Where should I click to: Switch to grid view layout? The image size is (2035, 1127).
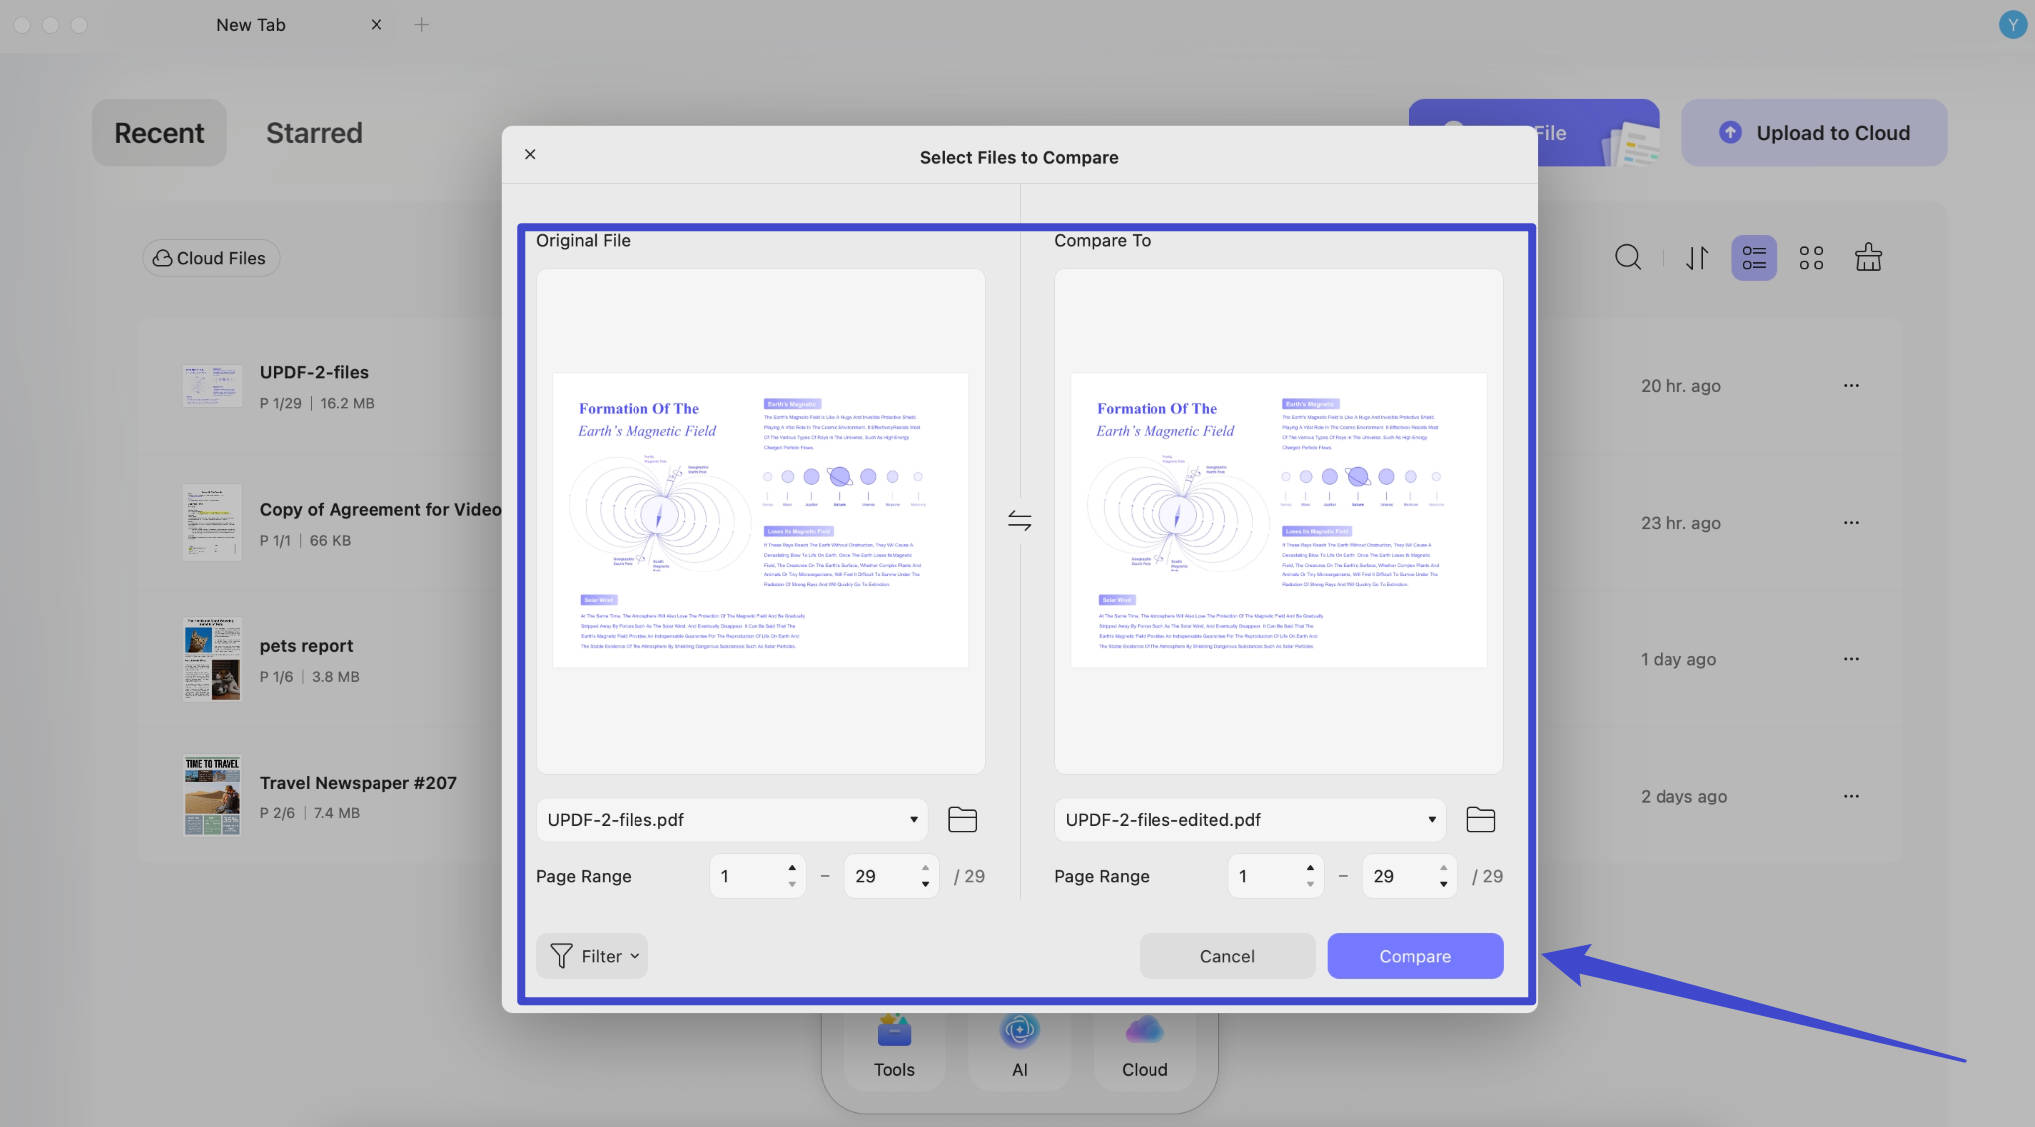coord(1811,258)
